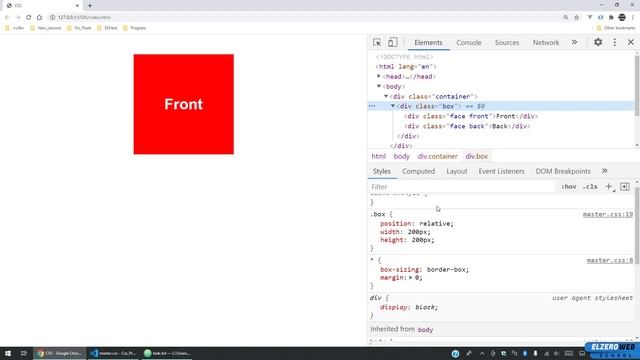Click the address bar URL
Viewport: 640px width, 360px height.
click(84, 17)
